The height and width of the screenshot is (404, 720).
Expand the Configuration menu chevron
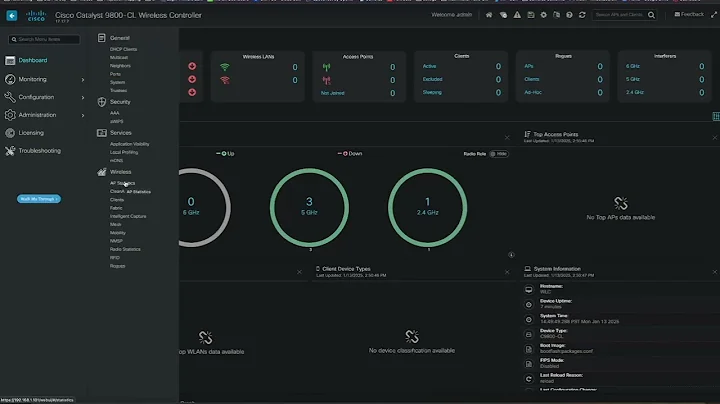tap(83, 97)
